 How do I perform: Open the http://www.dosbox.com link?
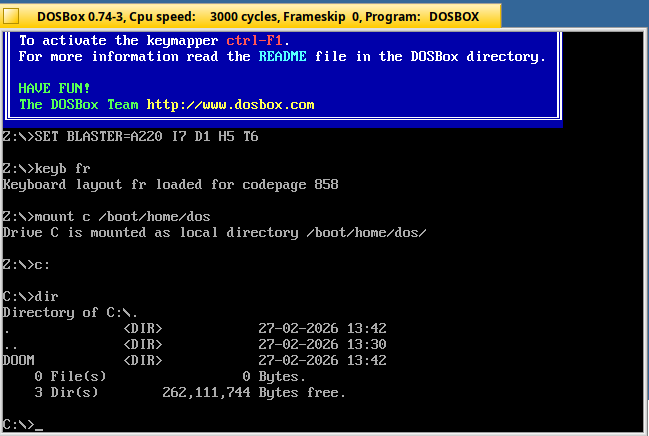click(230, 104)
